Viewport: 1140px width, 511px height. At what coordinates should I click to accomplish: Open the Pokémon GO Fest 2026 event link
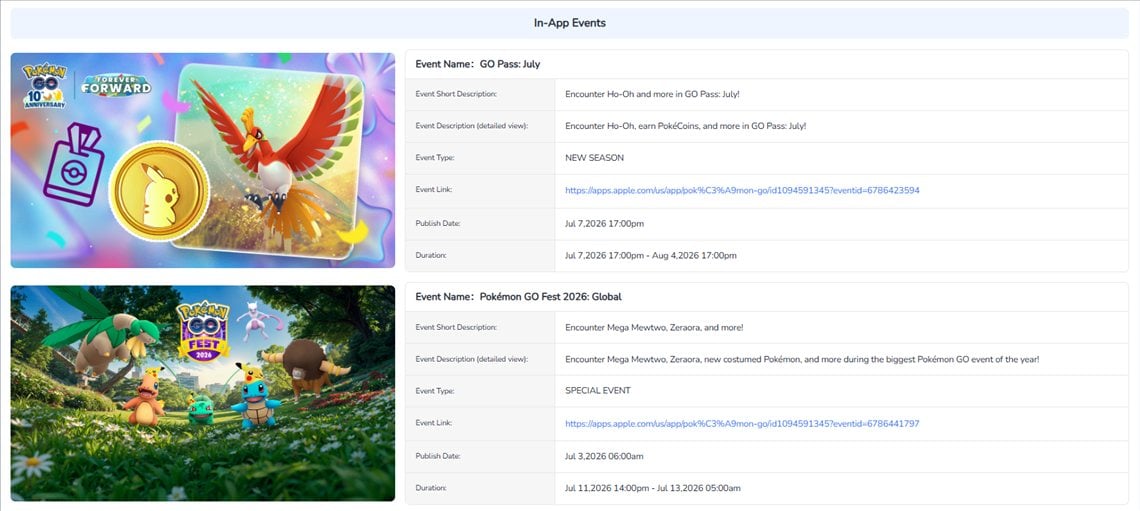742,423
